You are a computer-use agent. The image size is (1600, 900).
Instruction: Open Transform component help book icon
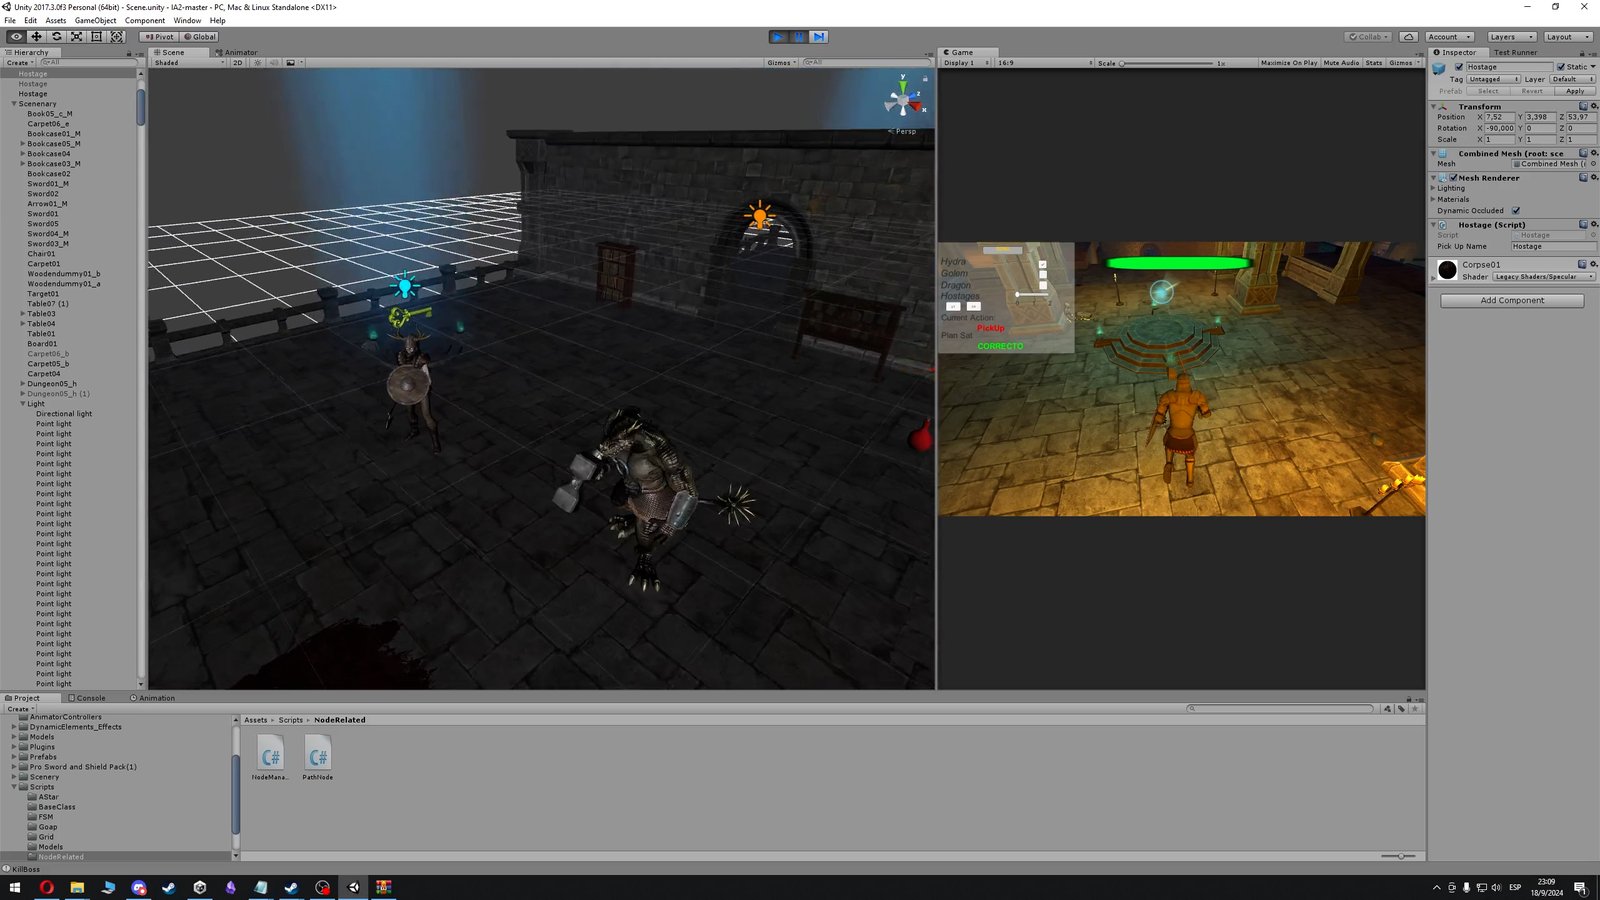tap(1583, 106)
